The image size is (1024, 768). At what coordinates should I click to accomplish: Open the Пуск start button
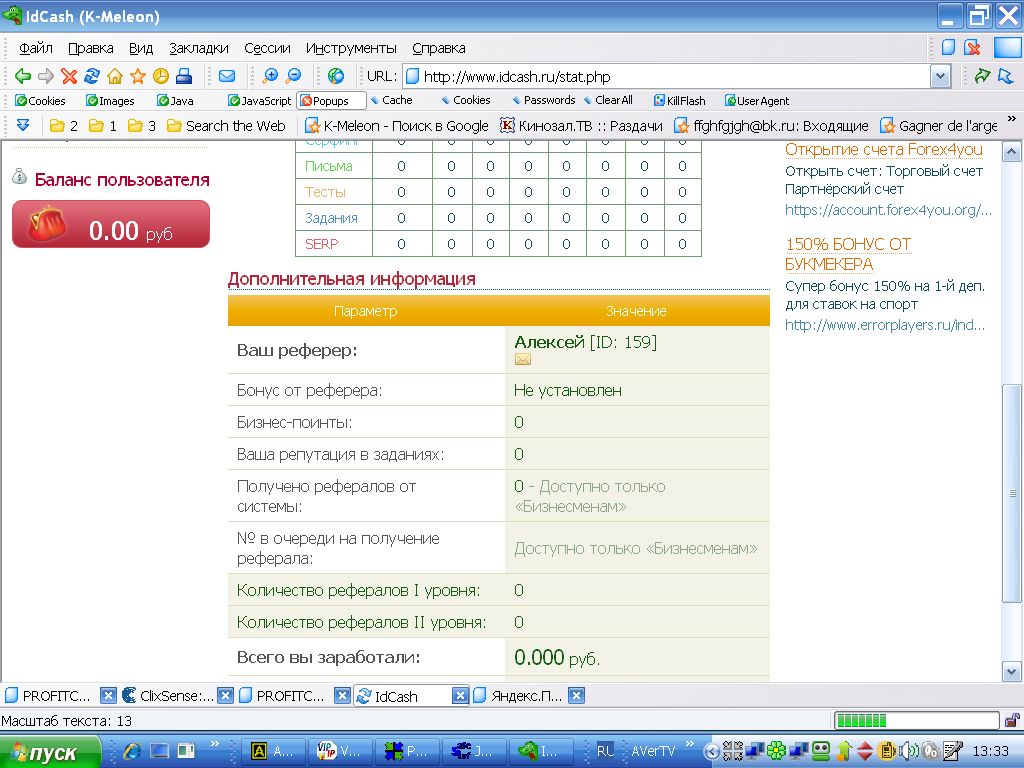[50, 752]
